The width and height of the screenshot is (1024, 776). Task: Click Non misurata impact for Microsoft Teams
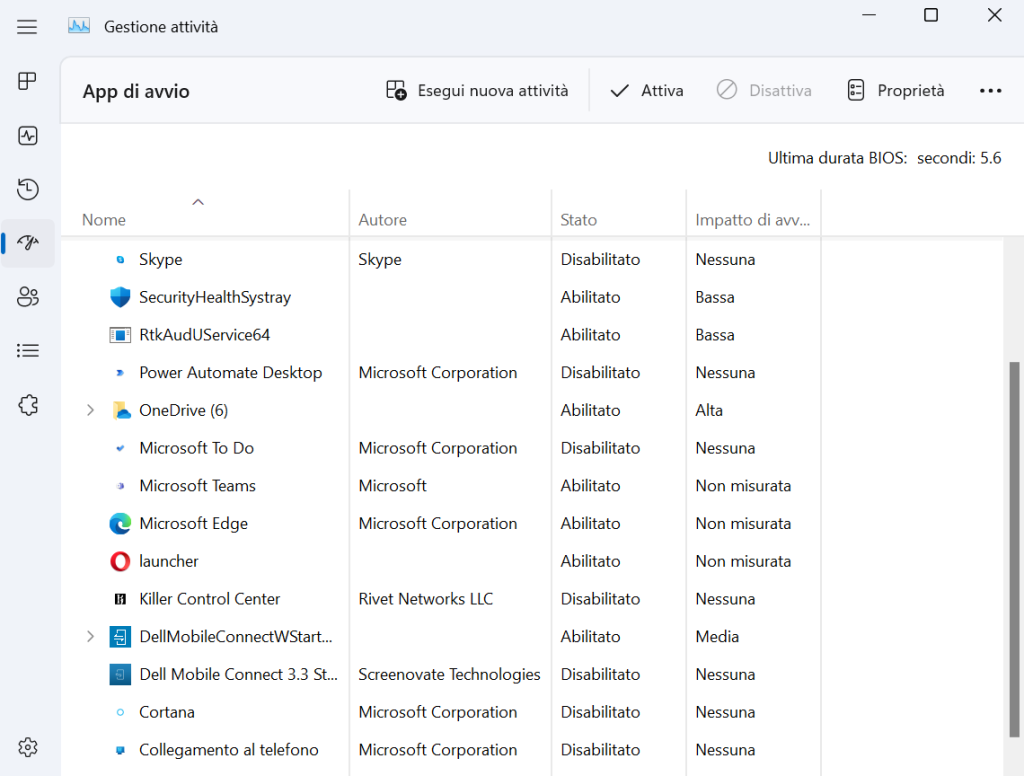tap(743, 486)
